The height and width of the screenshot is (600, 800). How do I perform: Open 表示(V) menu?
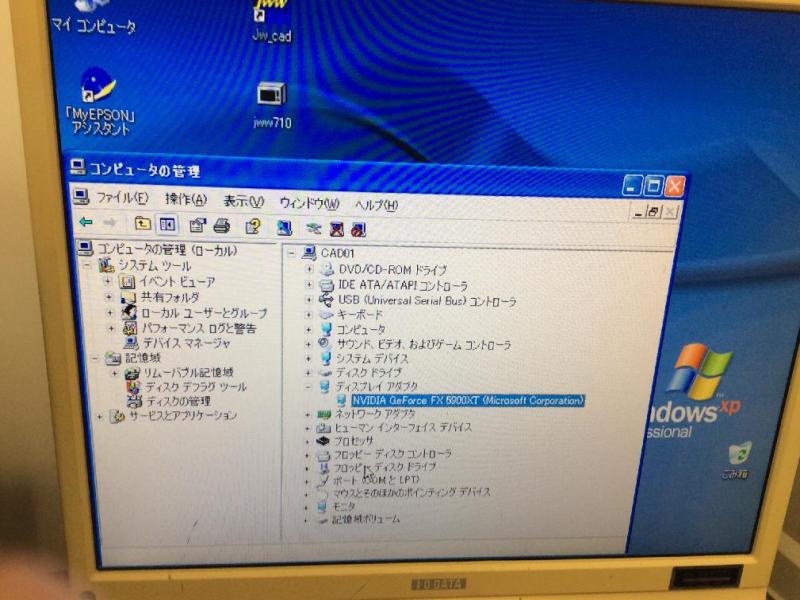[x=244, y=202]
